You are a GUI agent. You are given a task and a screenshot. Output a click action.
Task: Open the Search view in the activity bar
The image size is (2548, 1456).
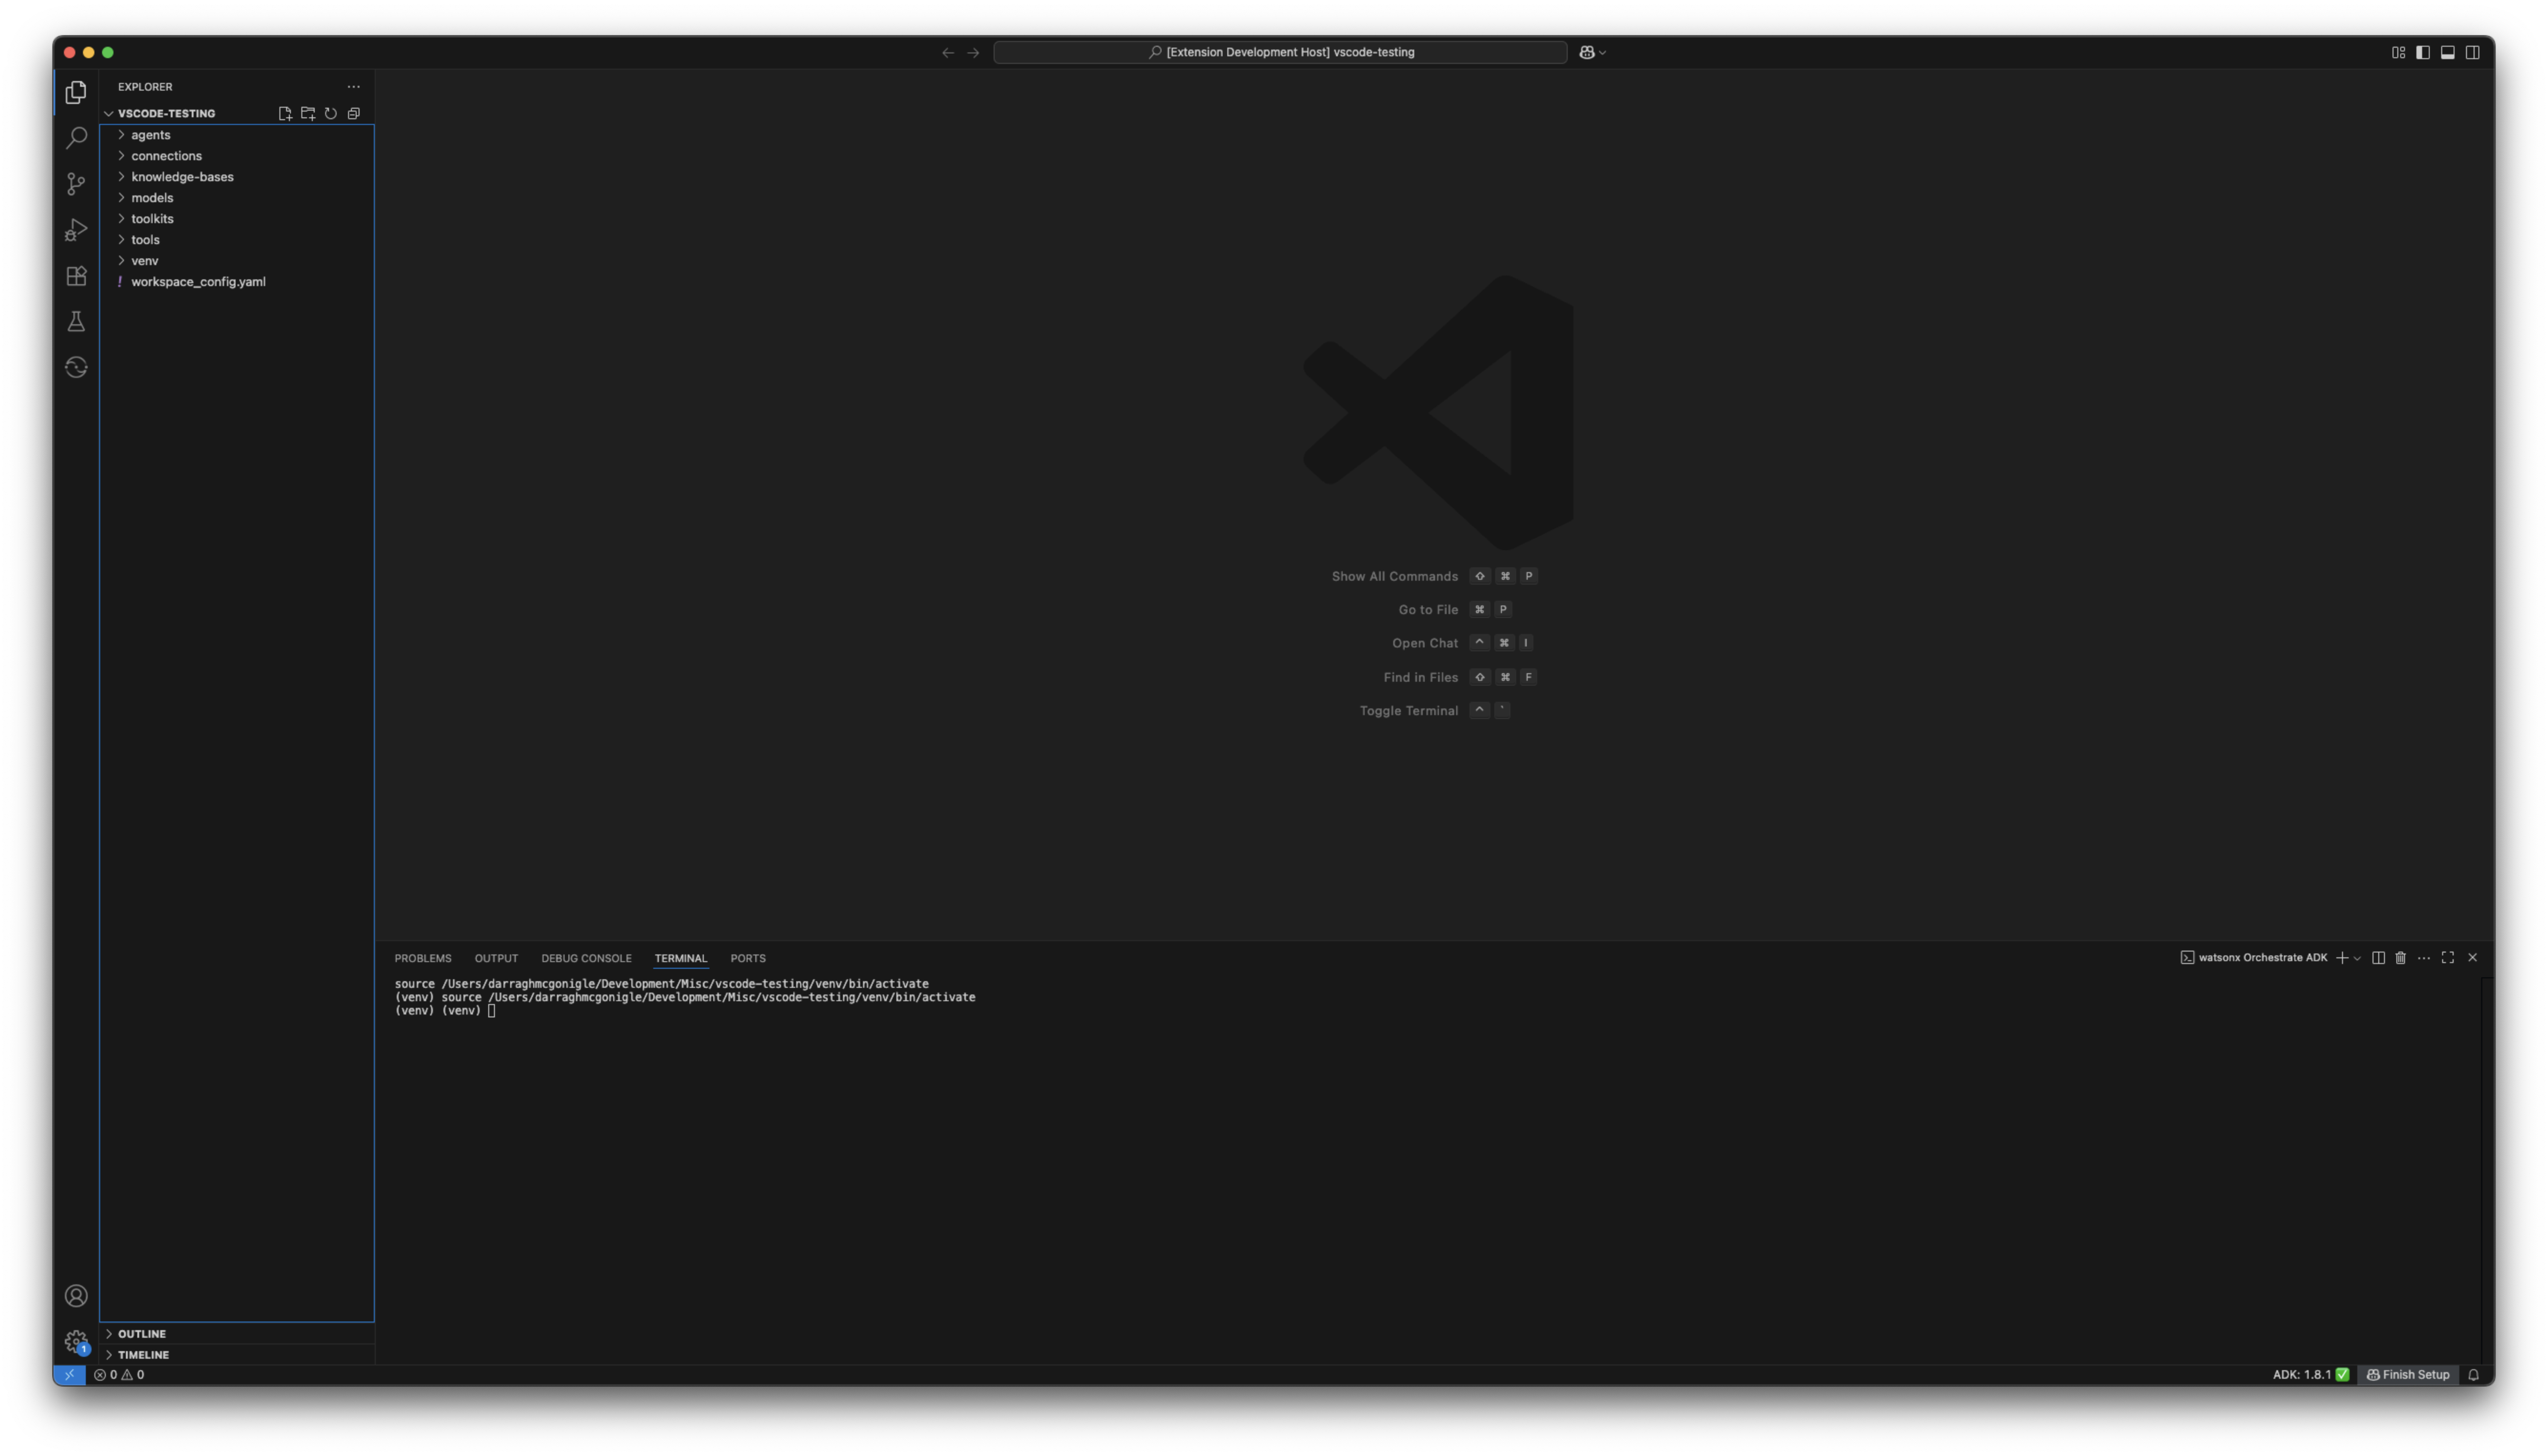(x=76, y=138)
